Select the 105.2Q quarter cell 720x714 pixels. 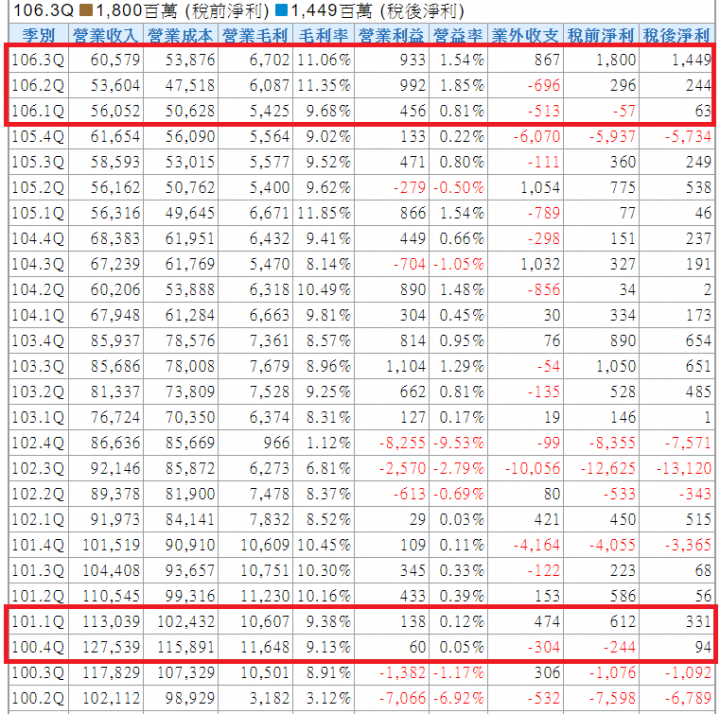click(x=39, y=187)
